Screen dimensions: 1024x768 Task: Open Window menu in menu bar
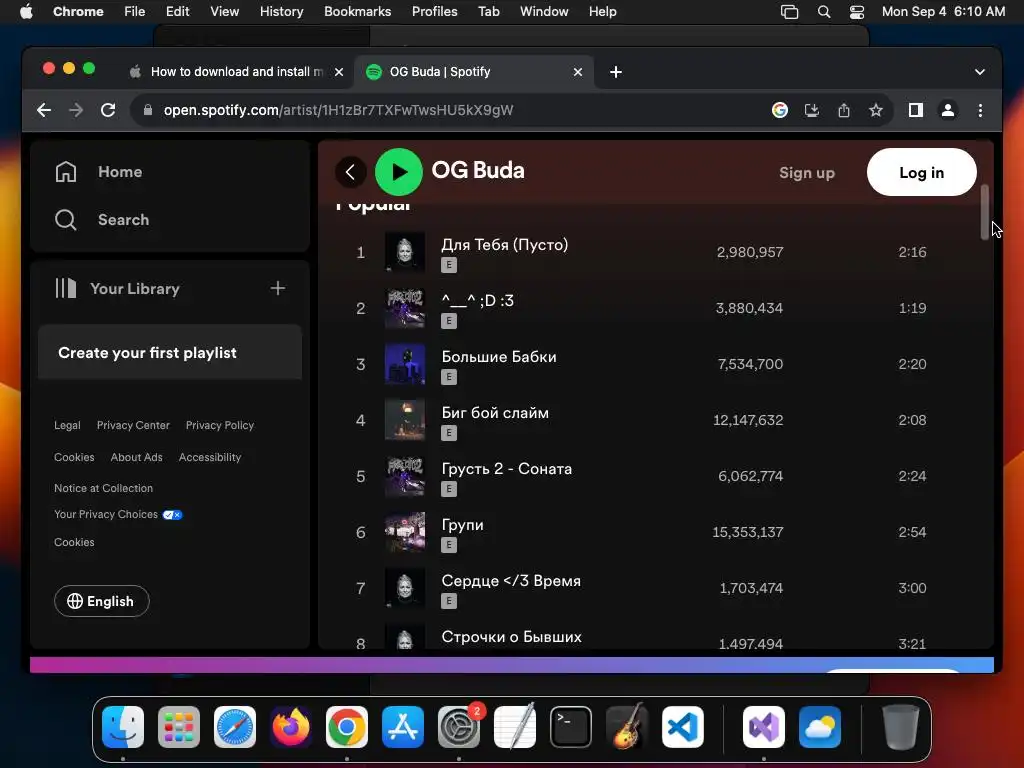point(544,11)
